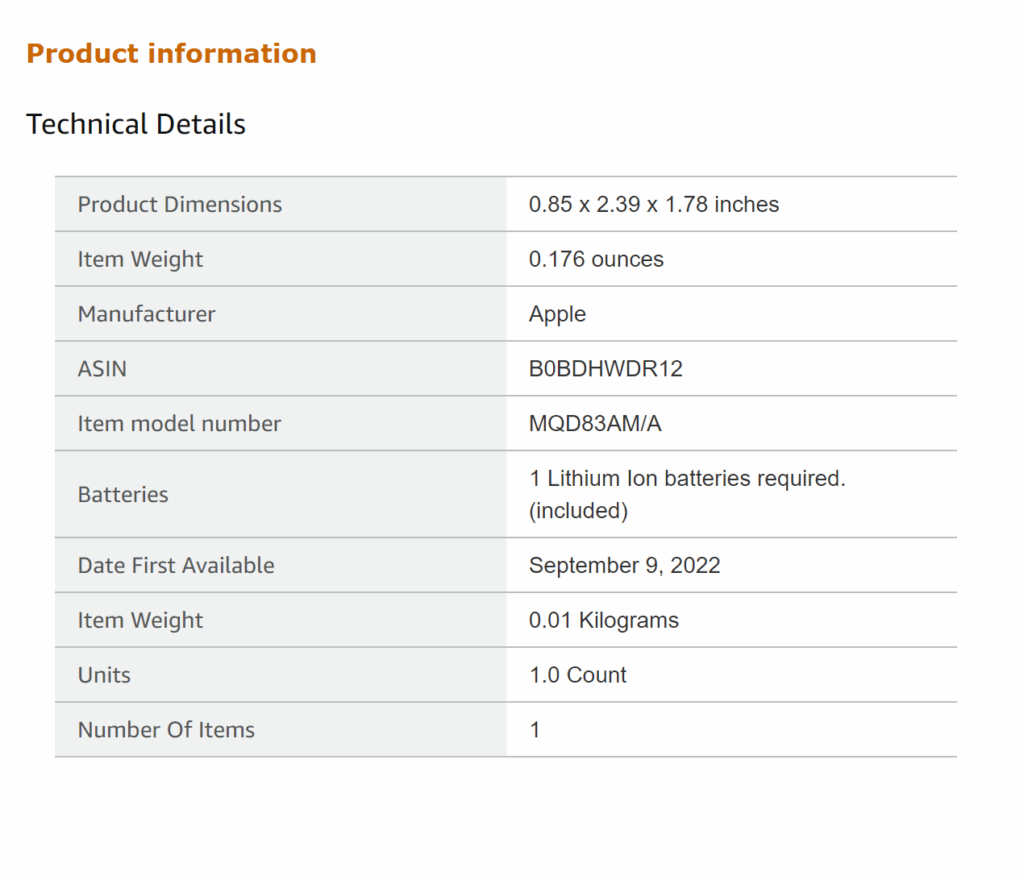Select the Number Of Items value 1
Viewport: 1024px width, 880px height.
(535, 731)
